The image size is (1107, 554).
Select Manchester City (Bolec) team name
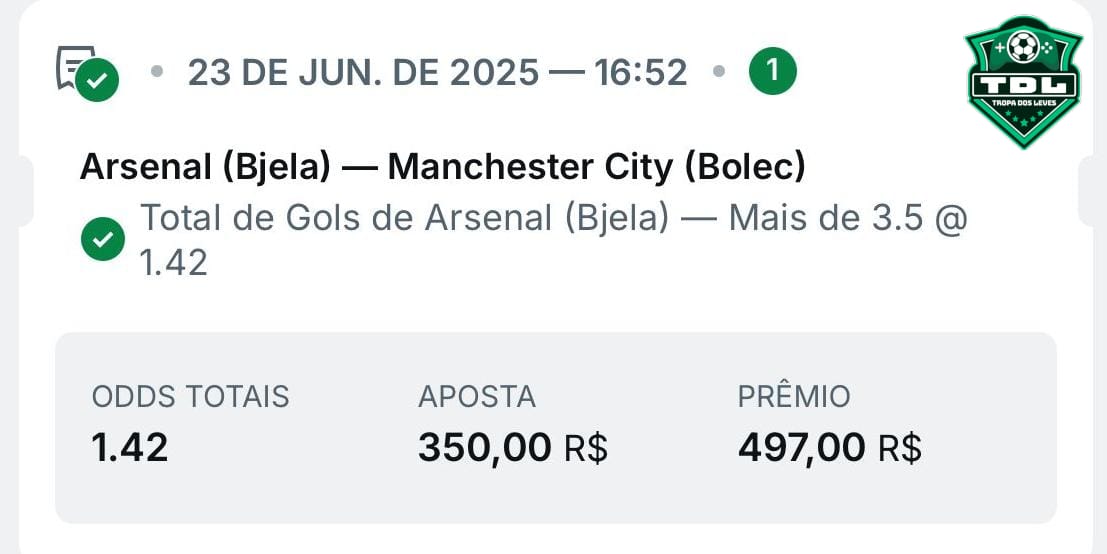point(597,168)
